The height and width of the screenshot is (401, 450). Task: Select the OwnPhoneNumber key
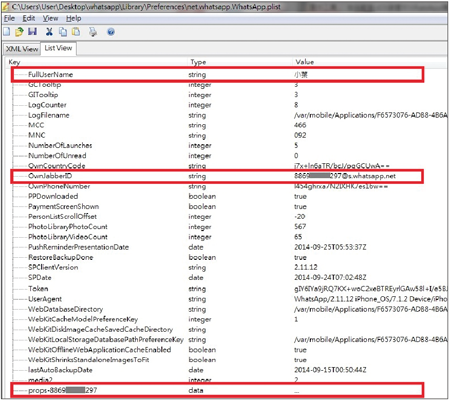click(x=59, y=186)
